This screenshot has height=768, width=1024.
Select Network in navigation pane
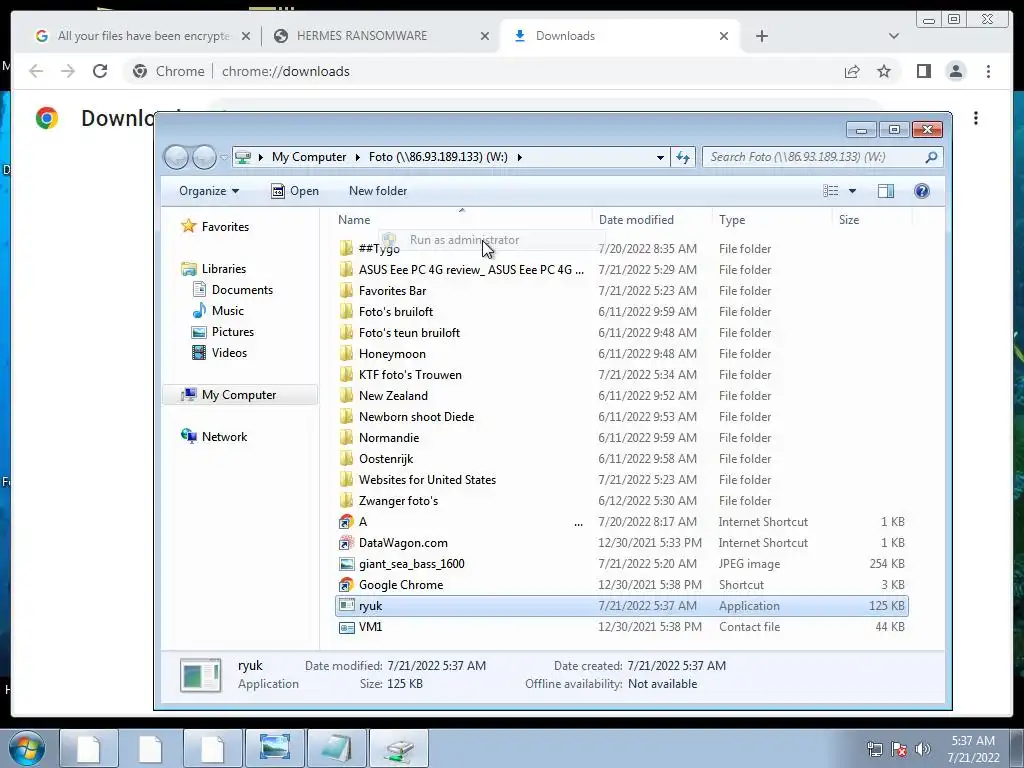click(214, 436)
